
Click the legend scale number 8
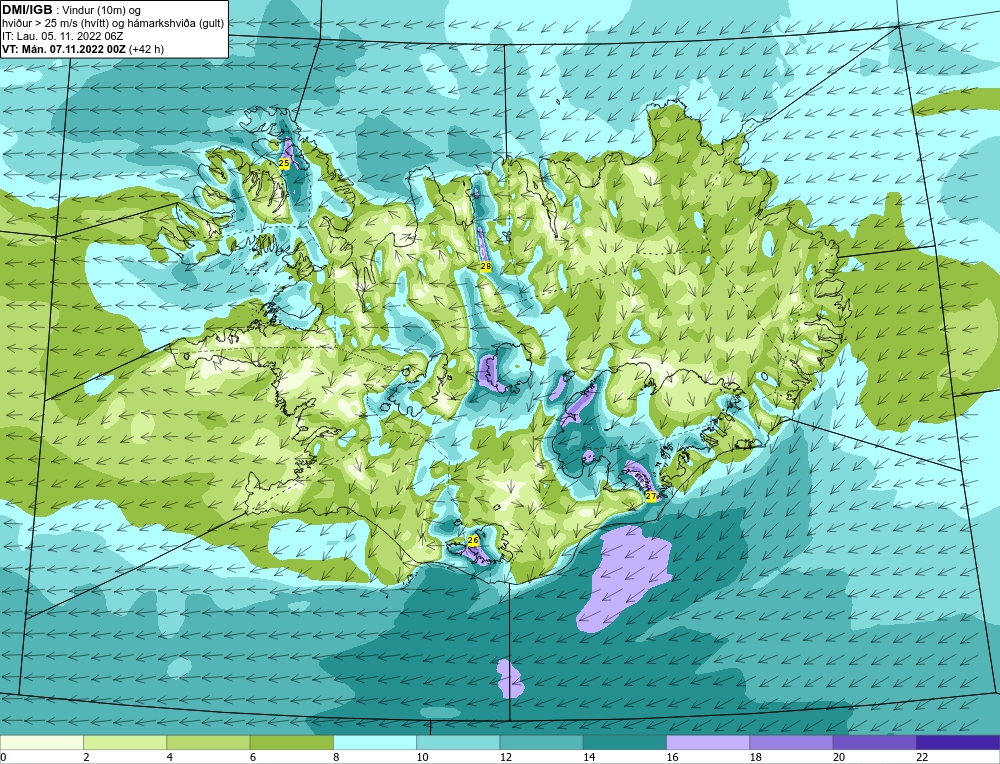(335, 757)
